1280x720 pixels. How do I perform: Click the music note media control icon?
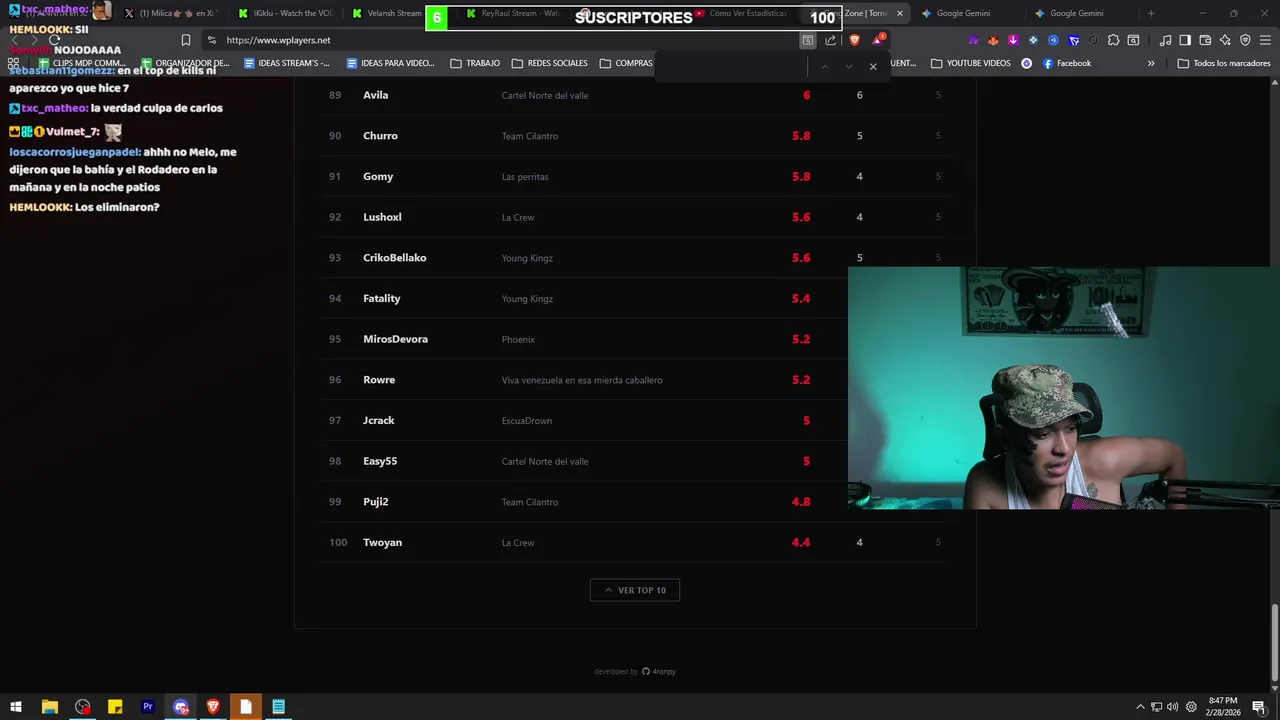coord(1165,40)
